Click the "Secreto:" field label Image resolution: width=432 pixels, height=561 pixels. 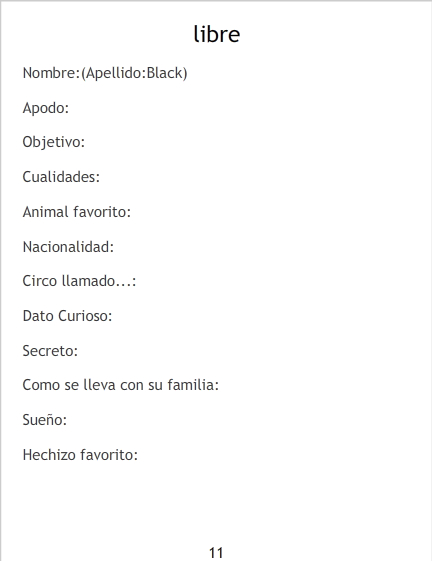[50, 351]
